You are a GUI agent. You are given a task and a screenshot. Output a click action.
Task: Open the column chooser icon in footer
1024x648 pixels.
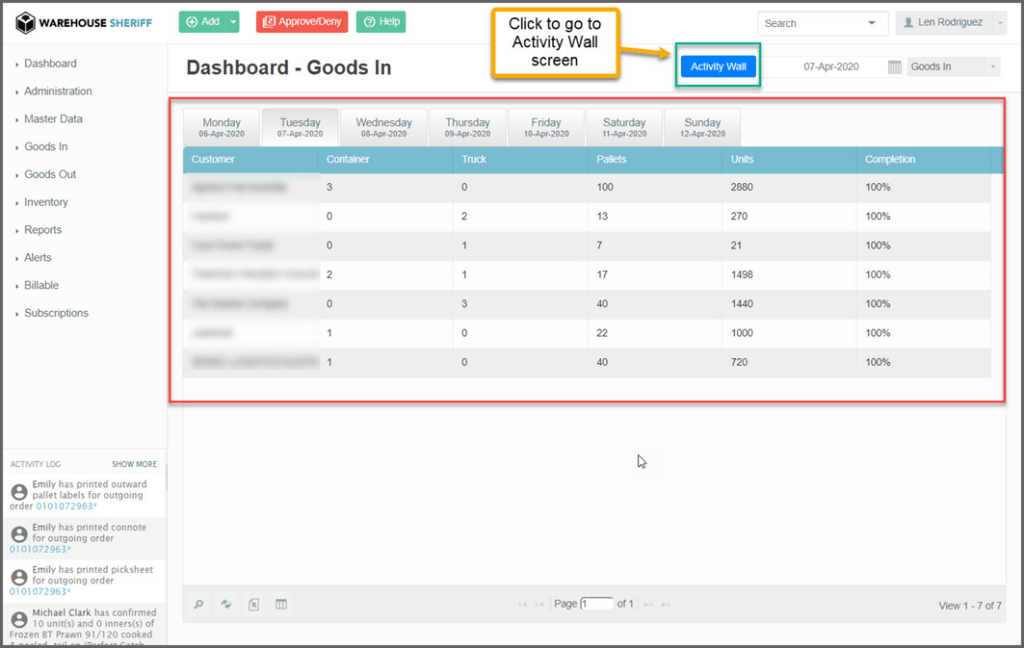tap(281, 604)
